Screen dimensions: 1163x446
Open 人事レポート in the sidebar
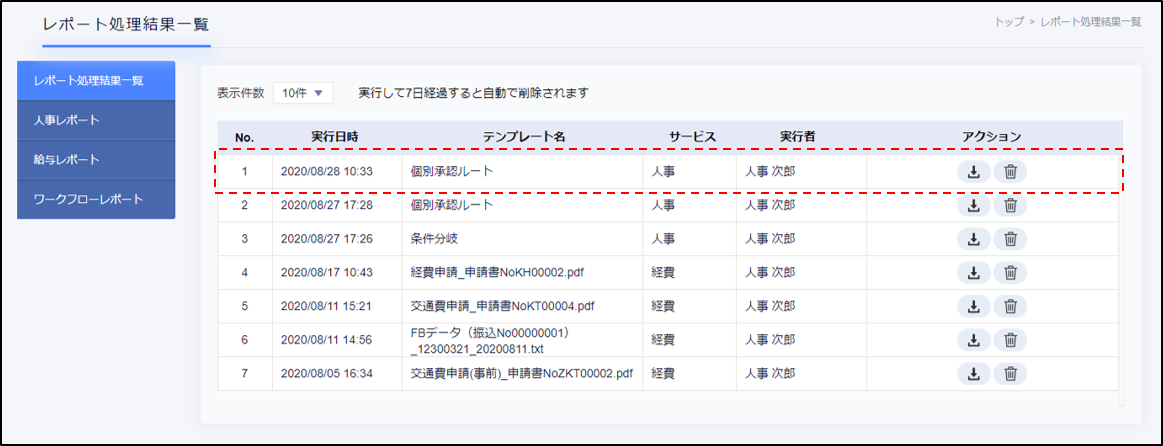pyautogui.click(x=96, y=121)
